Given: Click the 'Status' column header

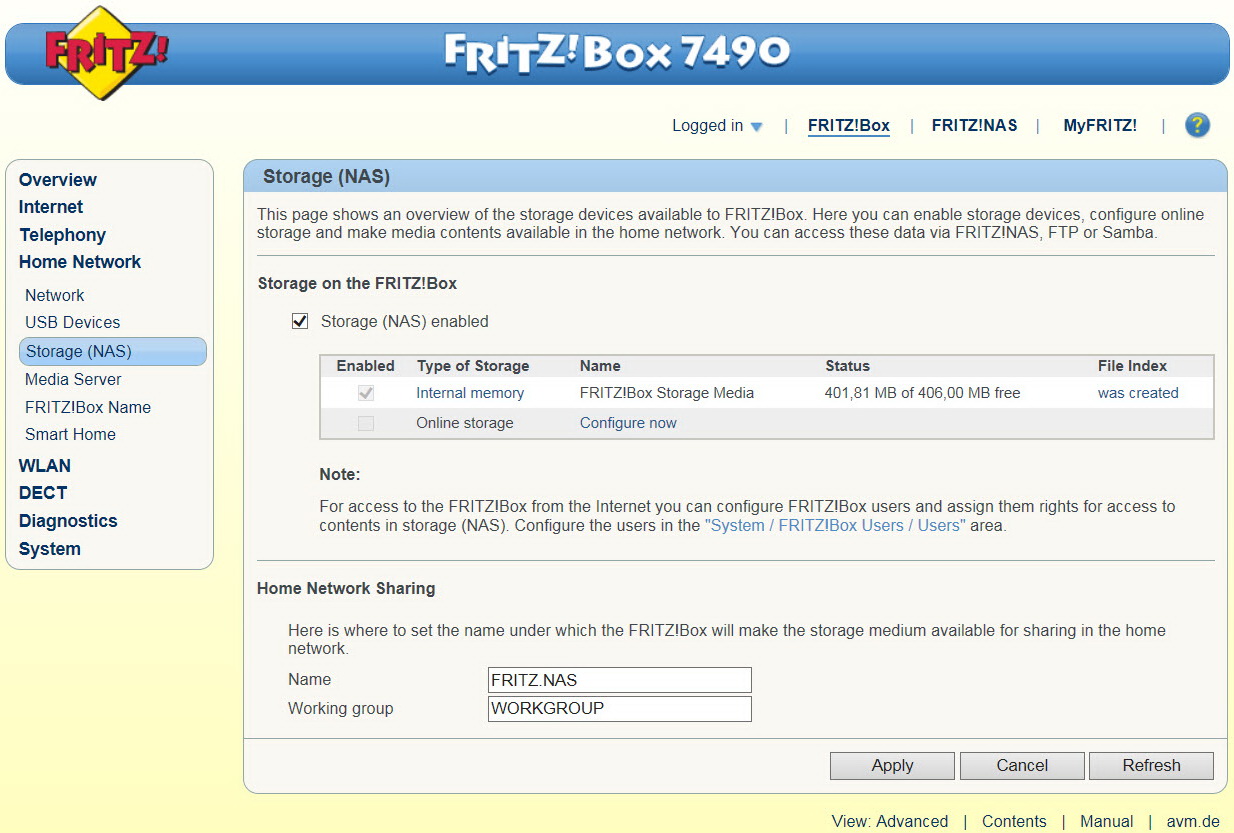Looking at the screenshot, I should point(848,366).
